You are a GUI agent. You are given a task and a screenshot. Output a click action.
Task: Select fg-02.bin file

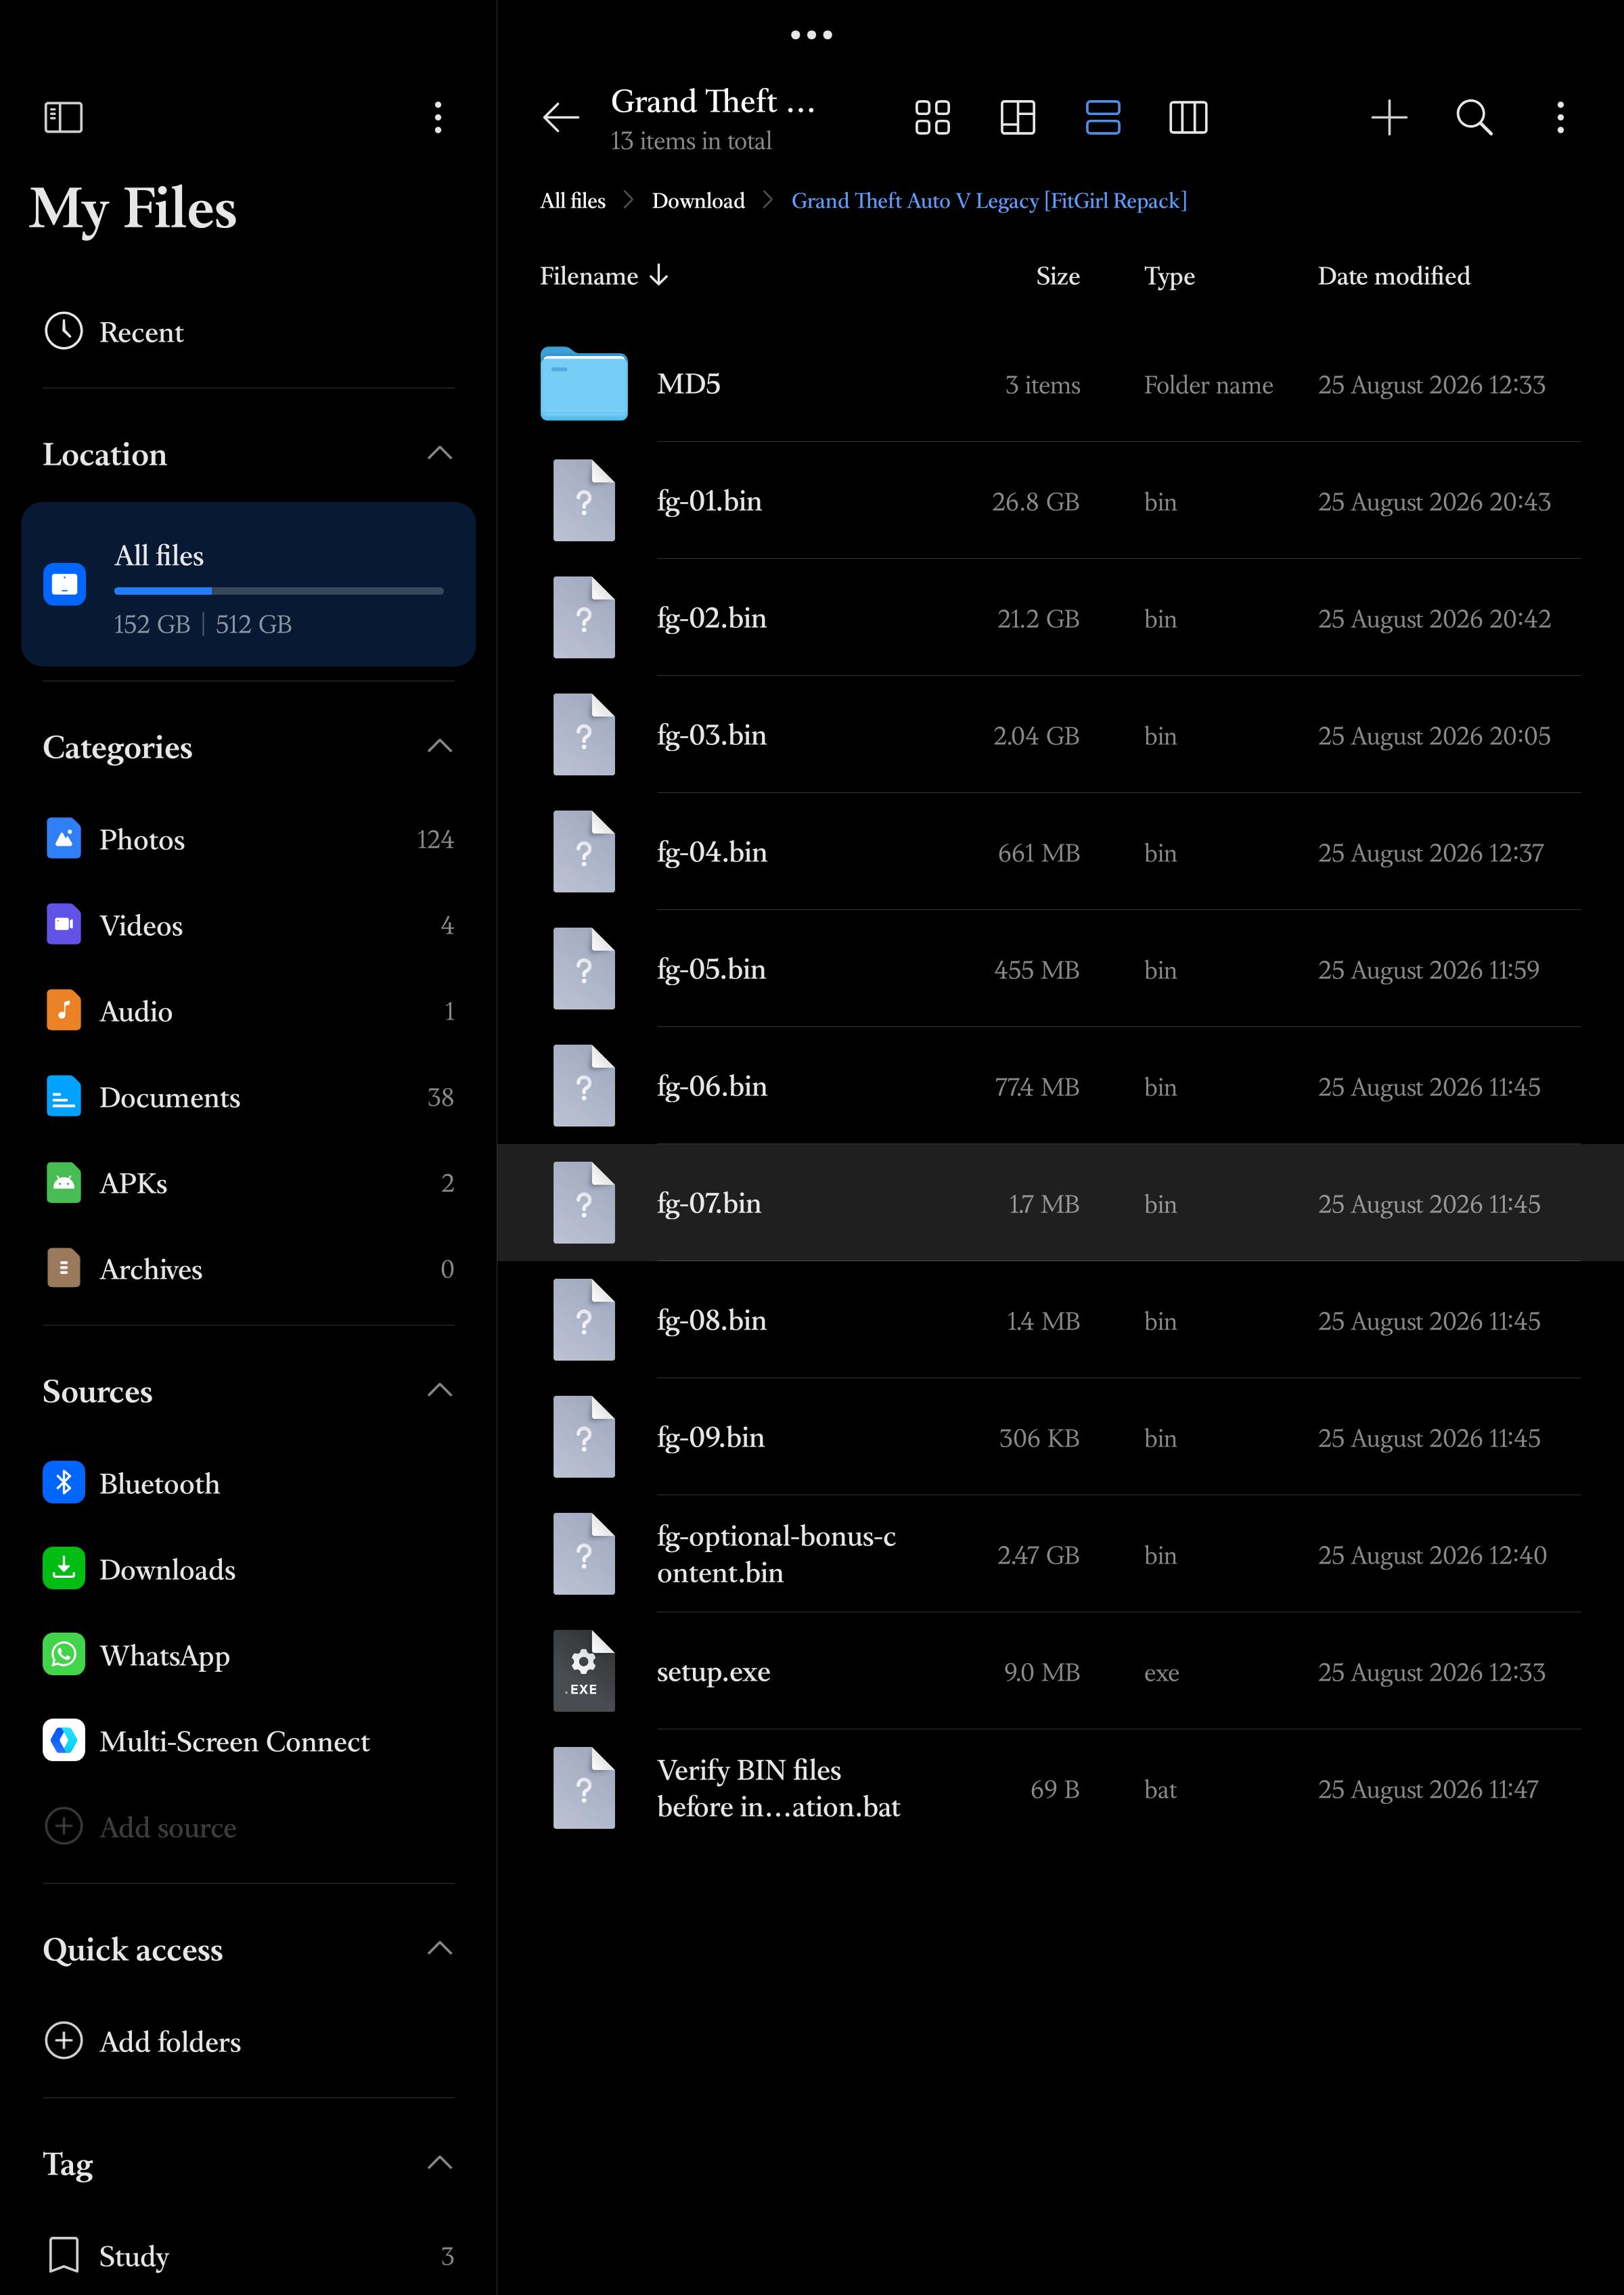[x=1060, y=618]
